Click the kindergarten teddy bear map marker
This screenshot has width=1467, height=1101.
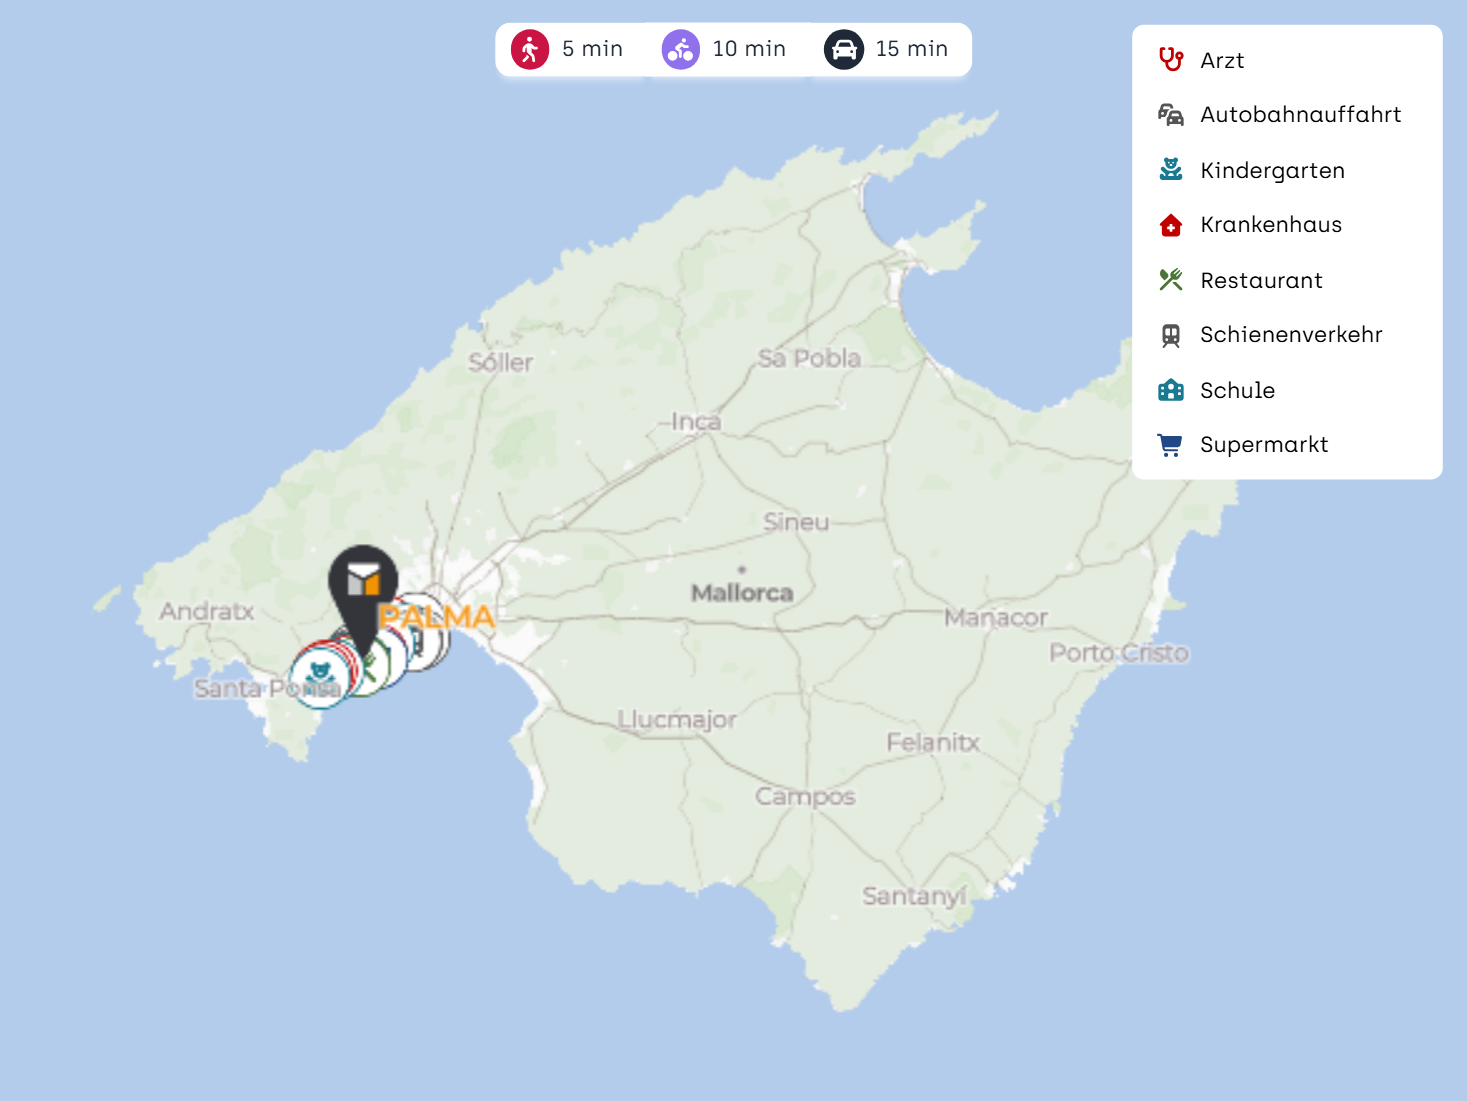[320, 677]
